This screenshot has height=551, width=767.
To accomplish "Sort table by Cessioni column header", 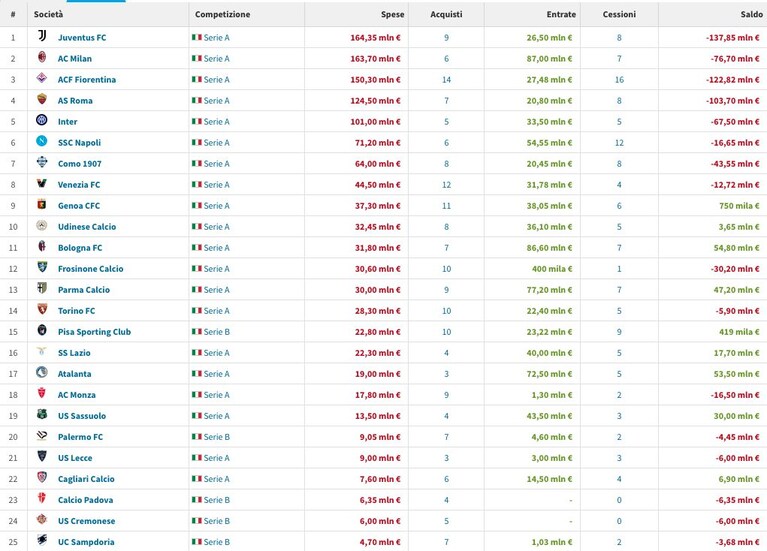I will (x=619, y=14).
